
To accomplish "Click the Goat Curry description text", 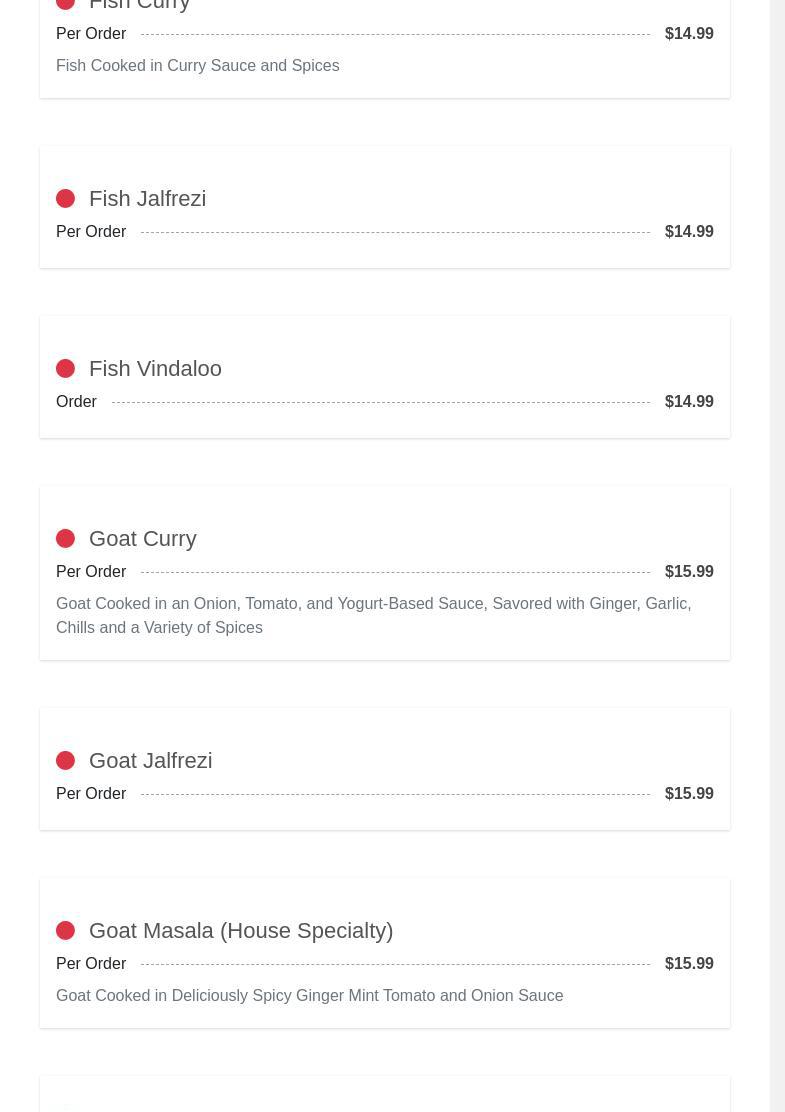I will point(373,615).
